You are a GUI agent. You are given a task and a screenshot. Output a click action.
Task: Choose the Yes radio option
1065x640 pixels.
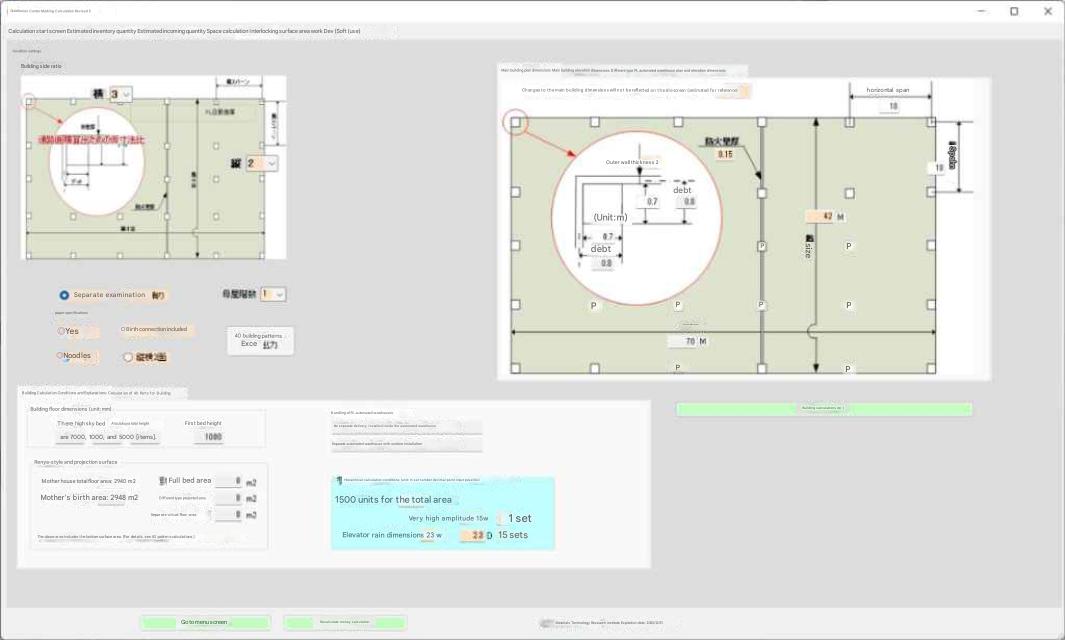coord(62,331)
